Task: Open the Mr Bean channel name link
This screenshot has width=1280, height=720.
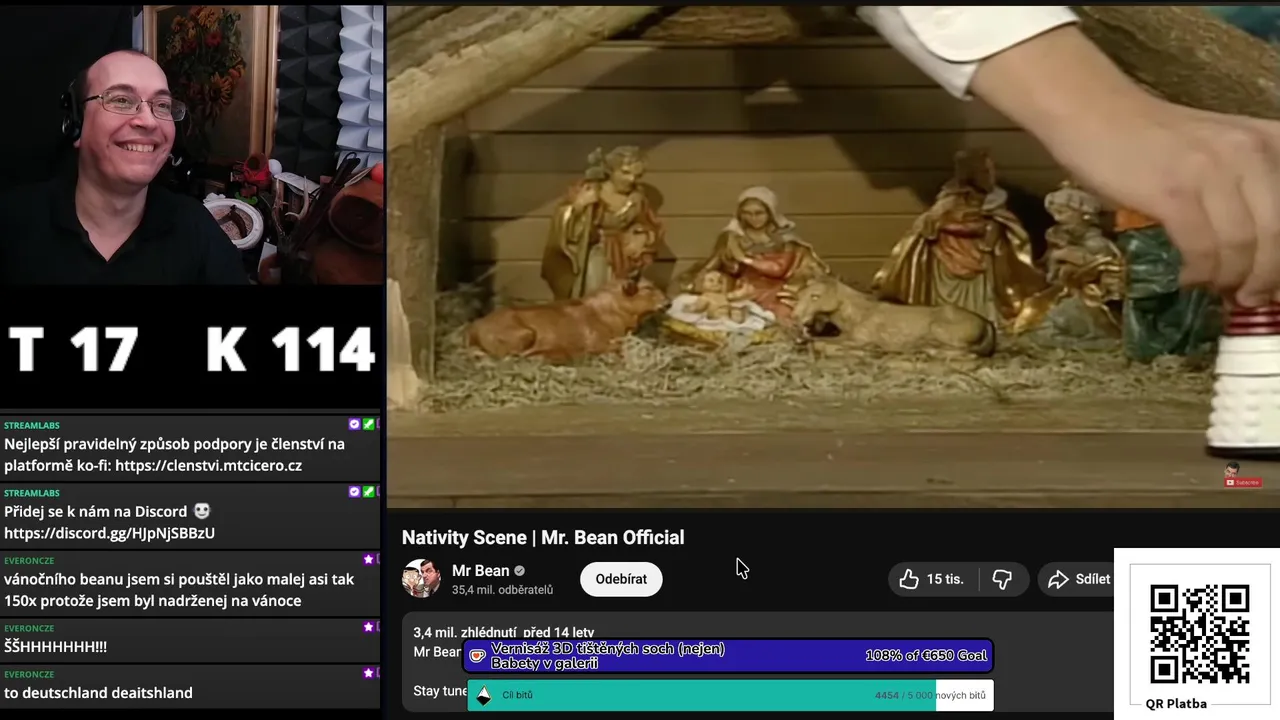Action: (480, 570)
